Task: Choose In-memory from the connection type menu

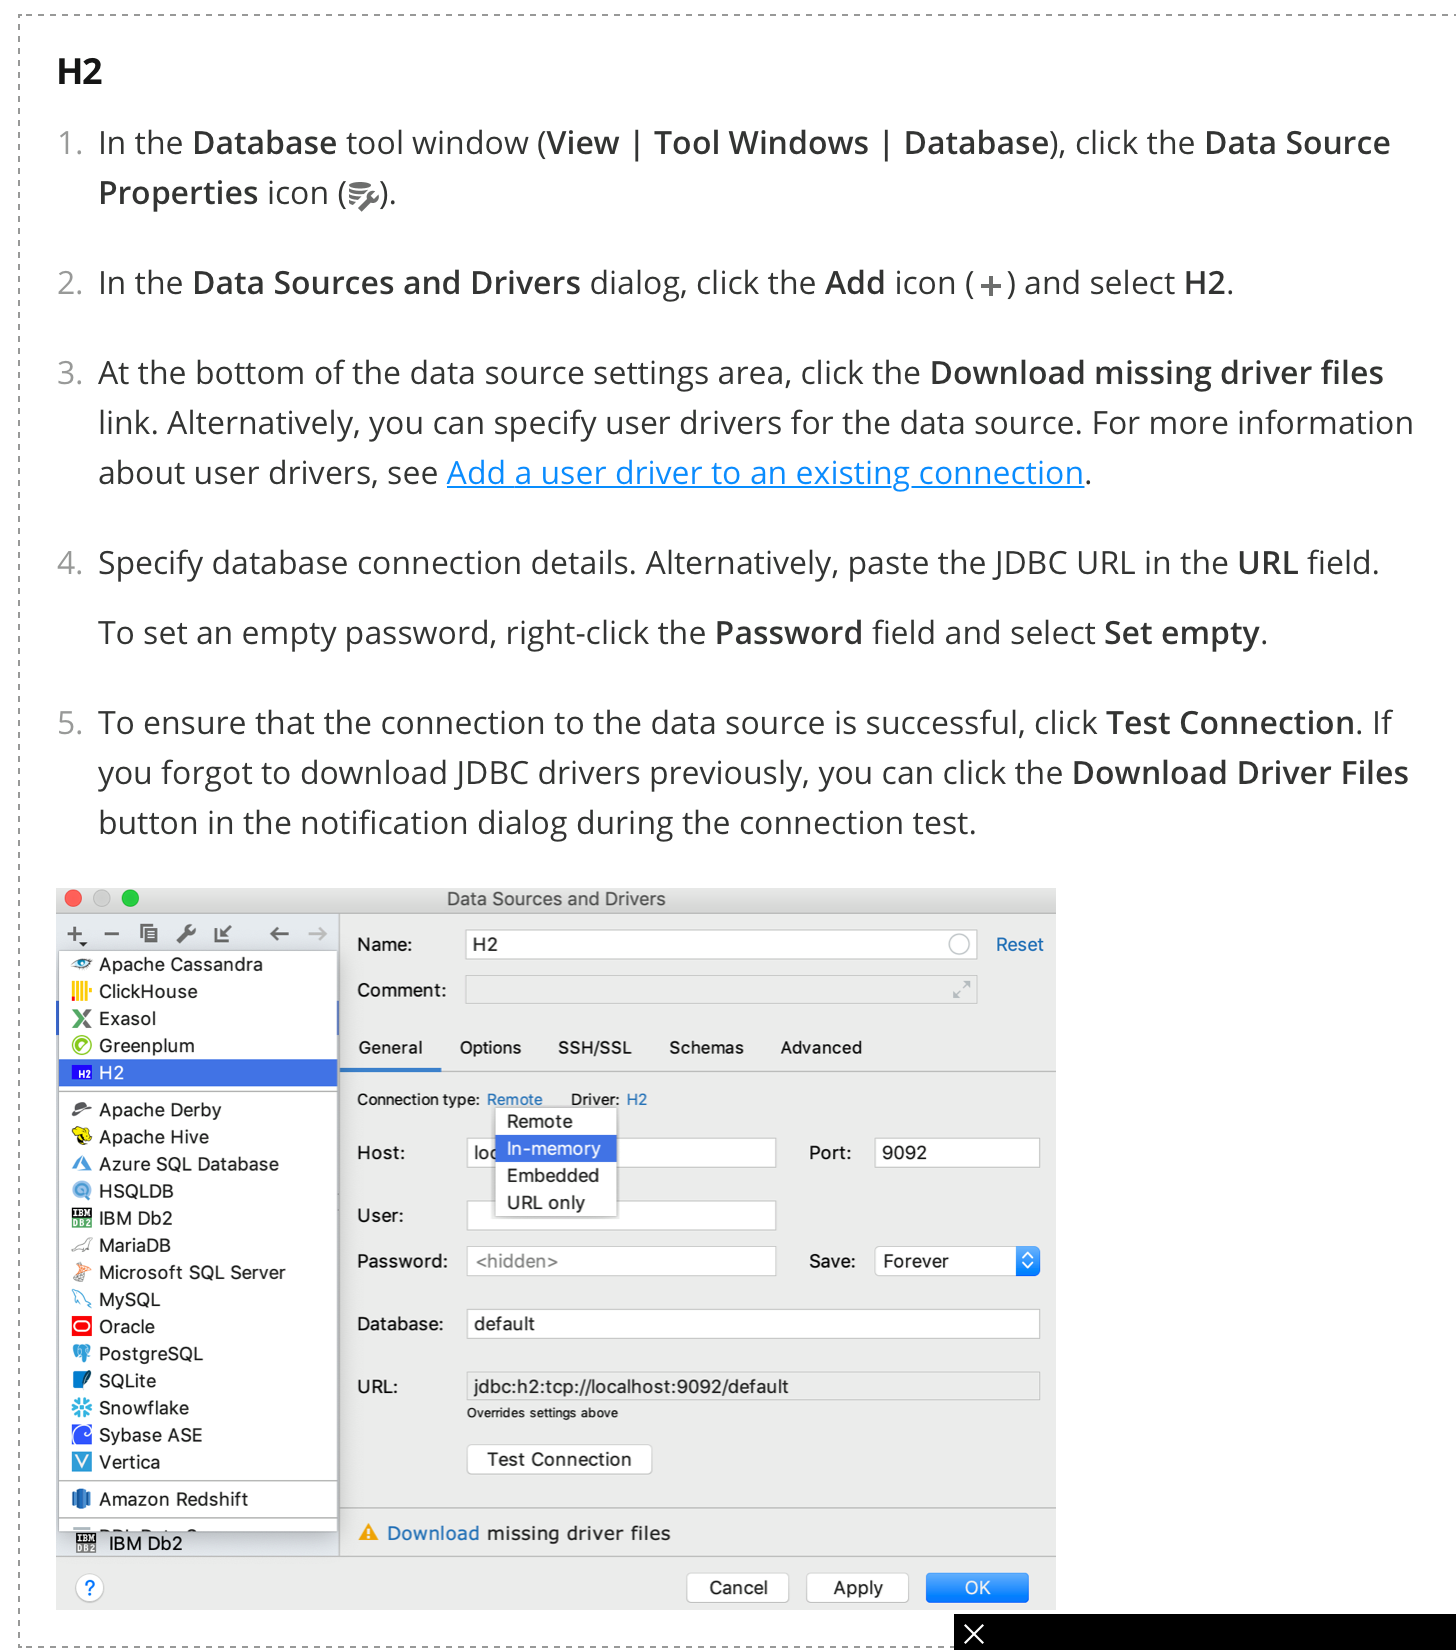Action: pos(556,1149)
